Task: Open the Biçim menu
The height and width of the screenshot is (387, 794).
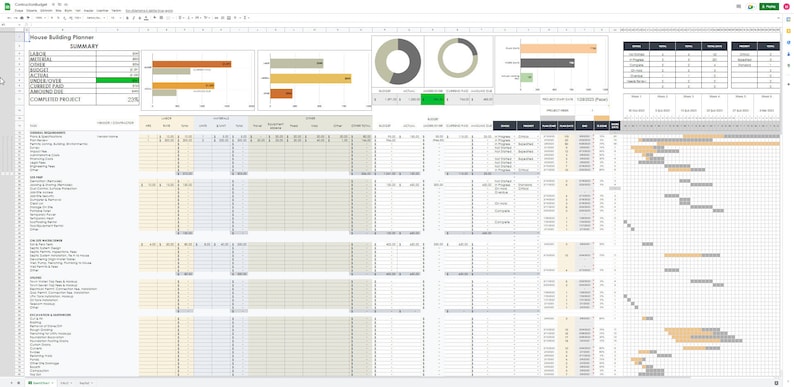Action: click(68, 10)
